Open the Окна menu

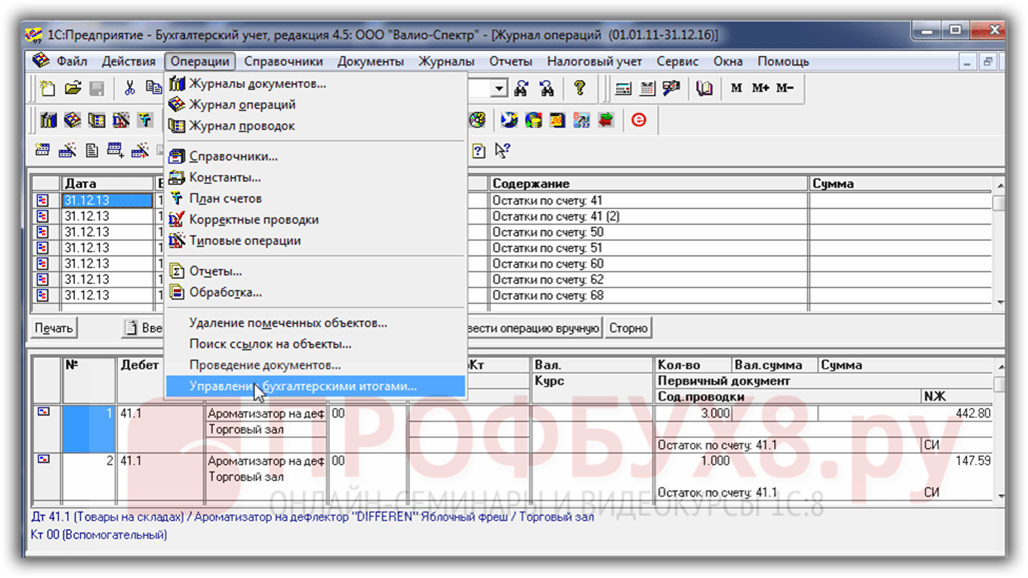coord(728,61)
